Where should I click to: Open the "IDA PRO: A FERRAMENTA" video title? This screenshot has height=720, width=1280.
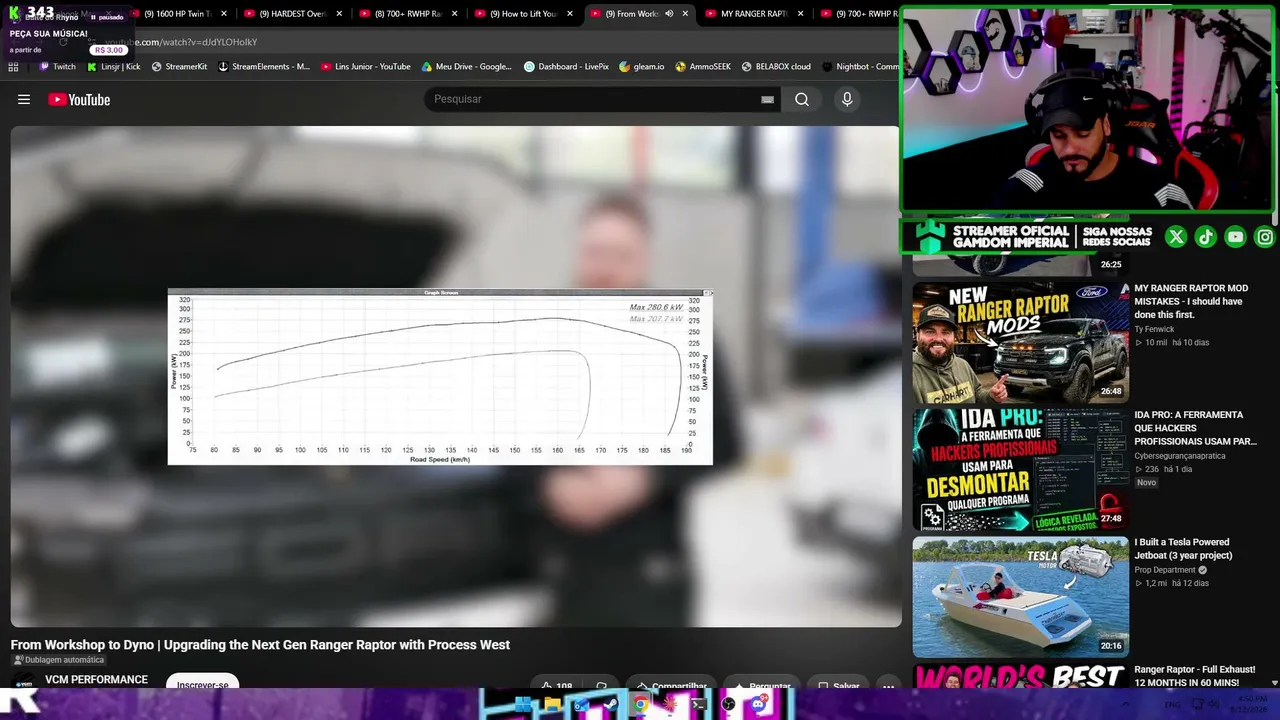(1195, 428)
